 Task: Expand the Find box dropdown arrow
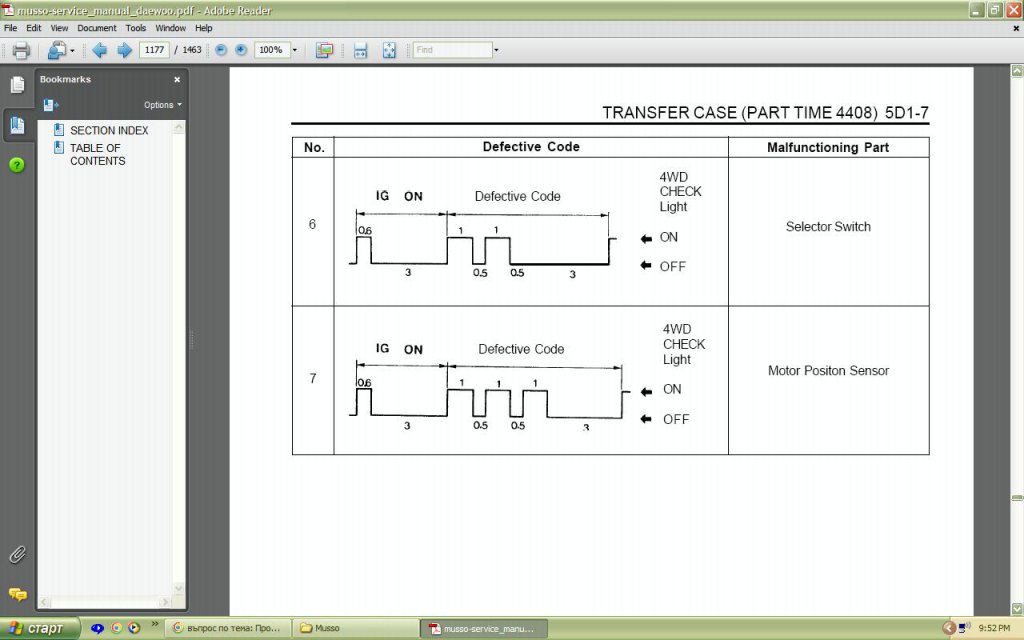(x=496, y=50)
